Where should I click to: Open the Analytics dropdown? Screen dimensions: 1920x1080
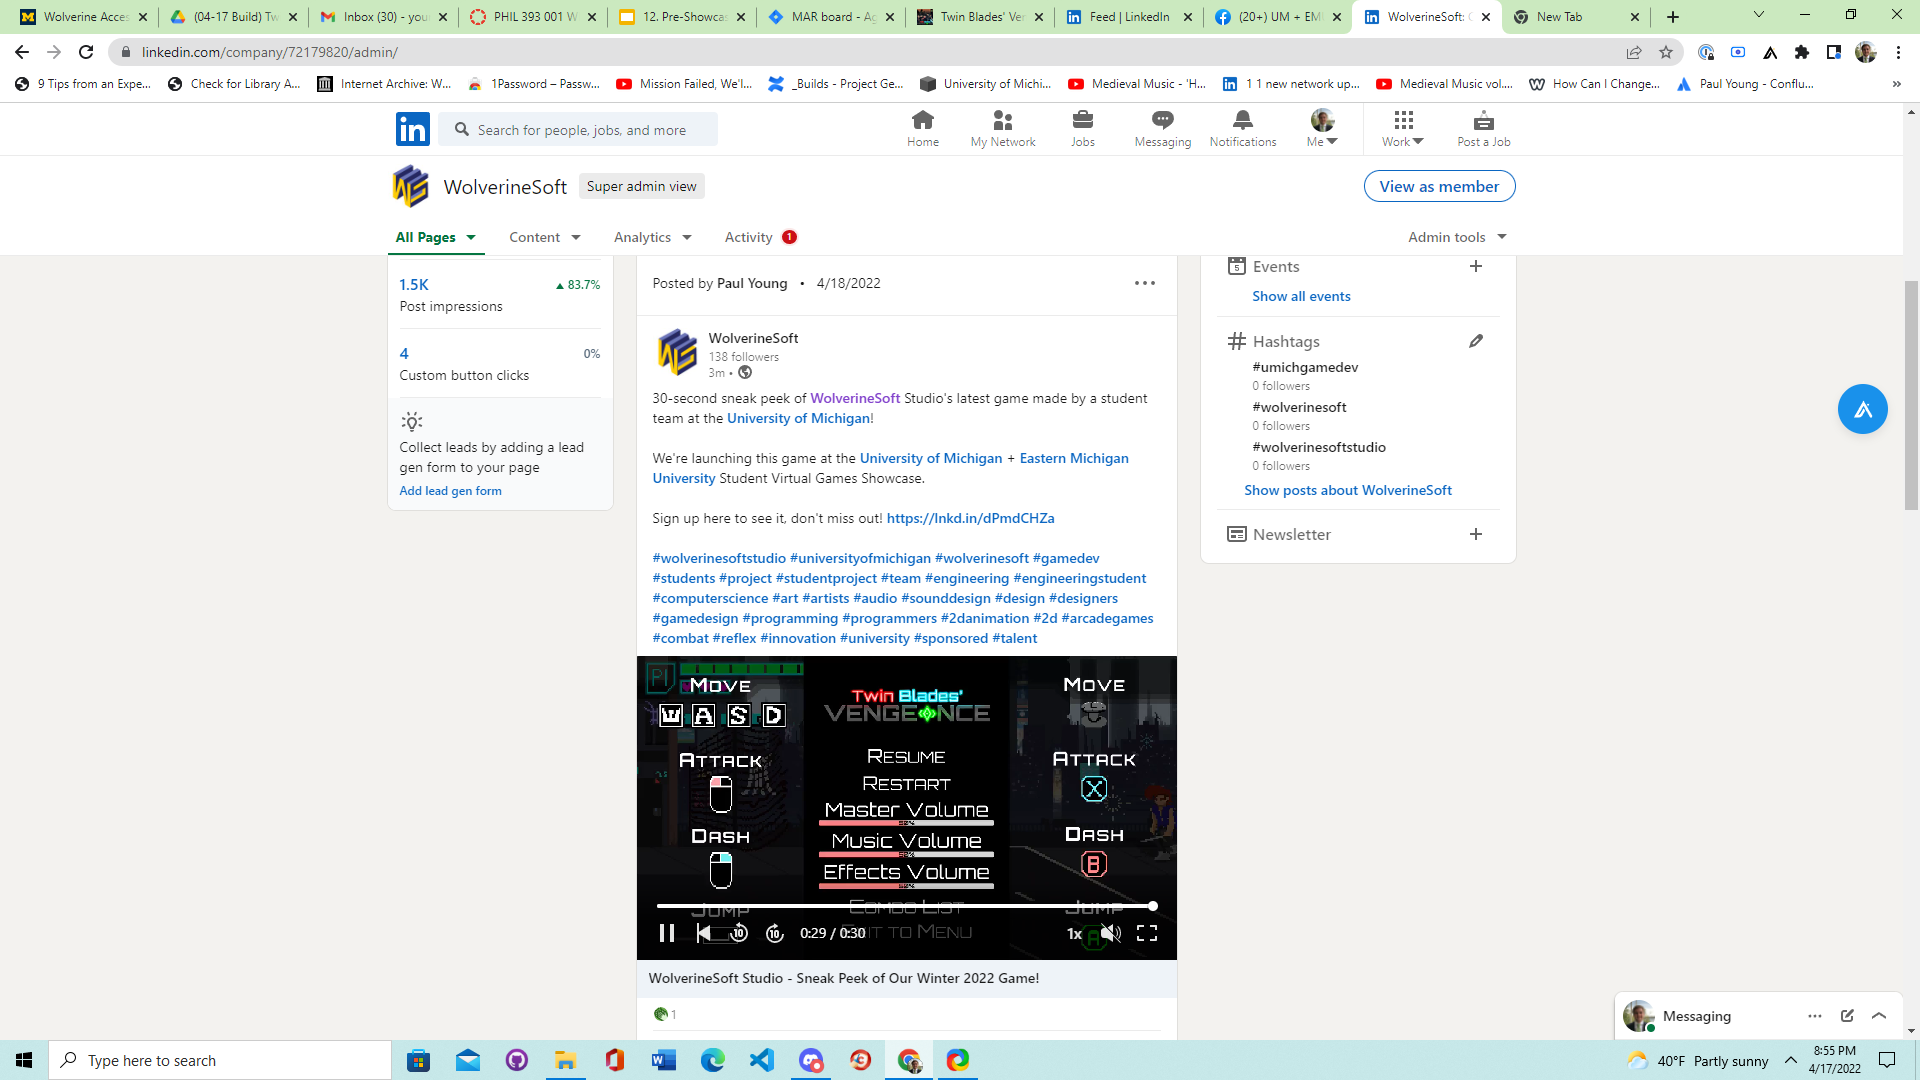652,237
